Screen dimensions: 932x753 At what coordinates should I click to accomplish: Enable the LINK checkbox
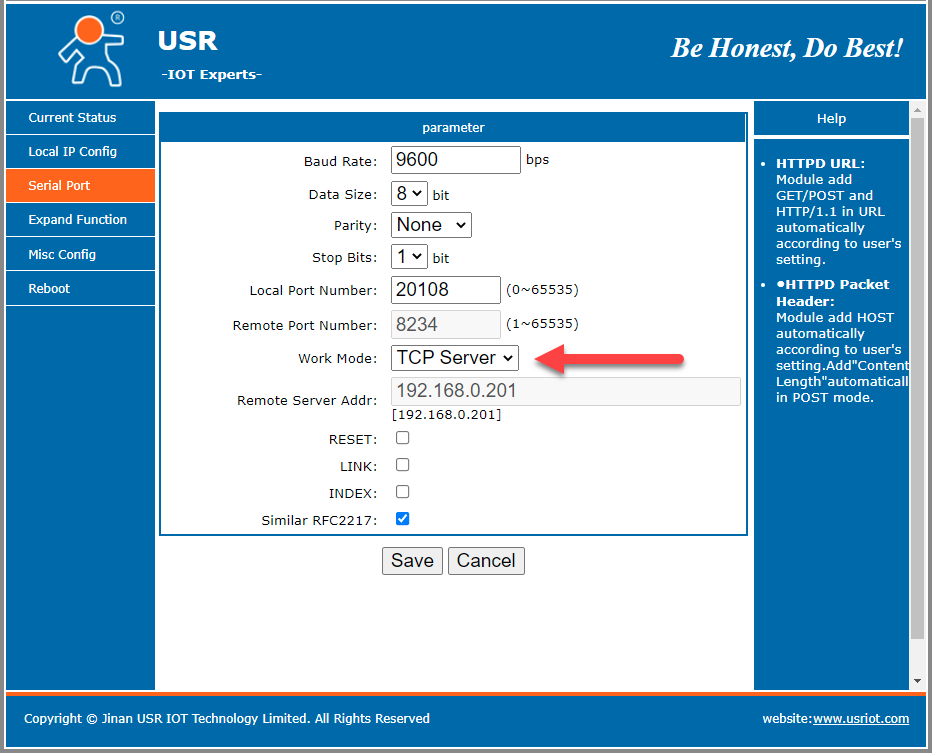pos(402,465)
